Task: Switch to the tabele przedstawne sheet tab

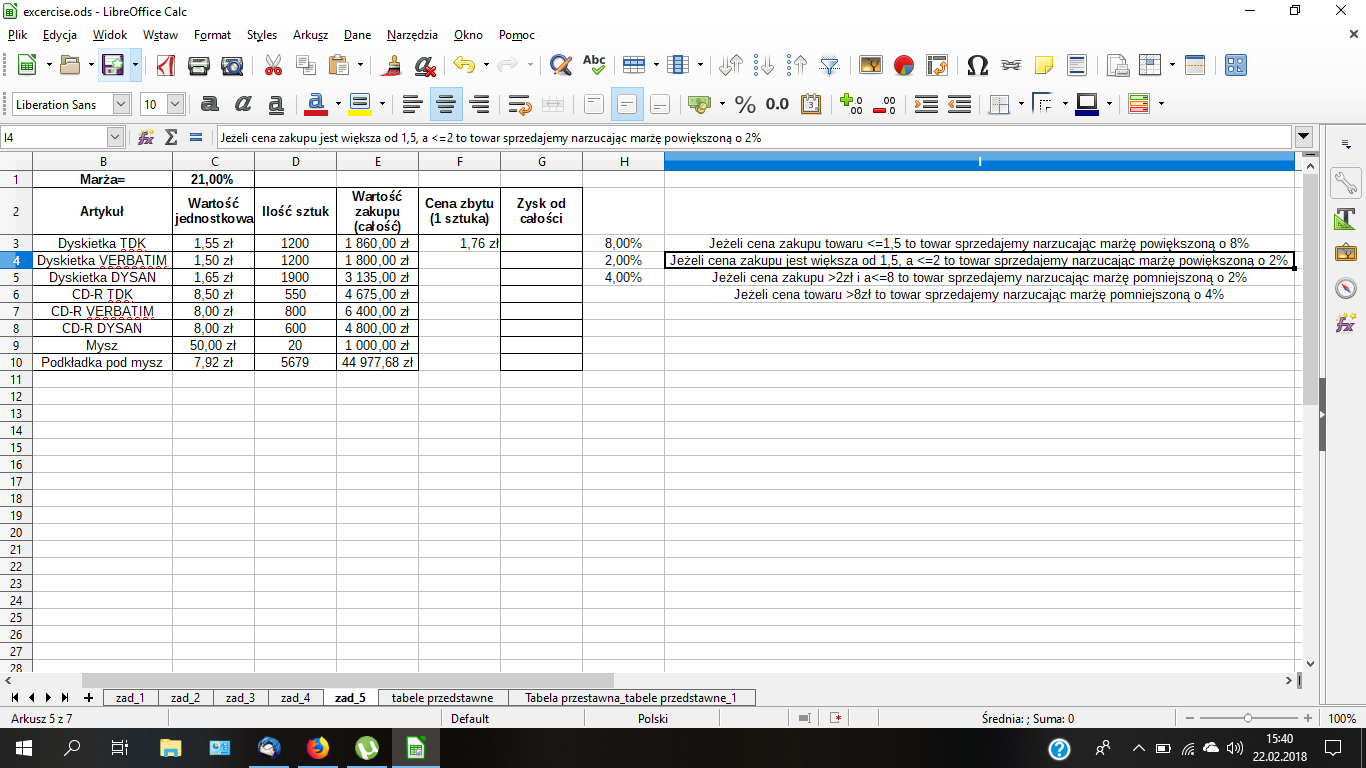Action: pyautogui.click(x=442, y=698)
